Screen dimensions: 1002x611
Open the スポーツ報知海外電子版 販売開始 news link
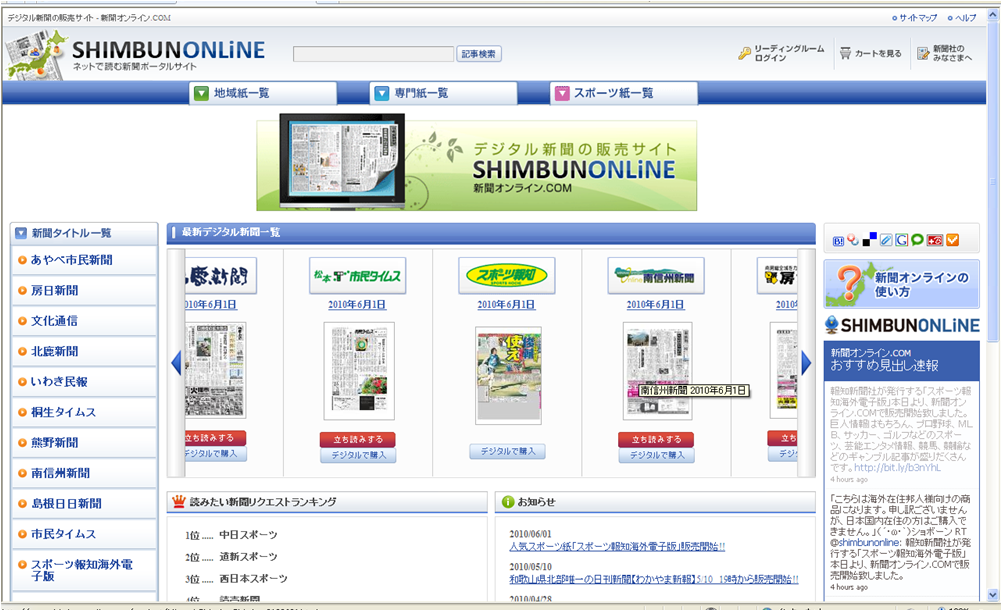[617, 547]
